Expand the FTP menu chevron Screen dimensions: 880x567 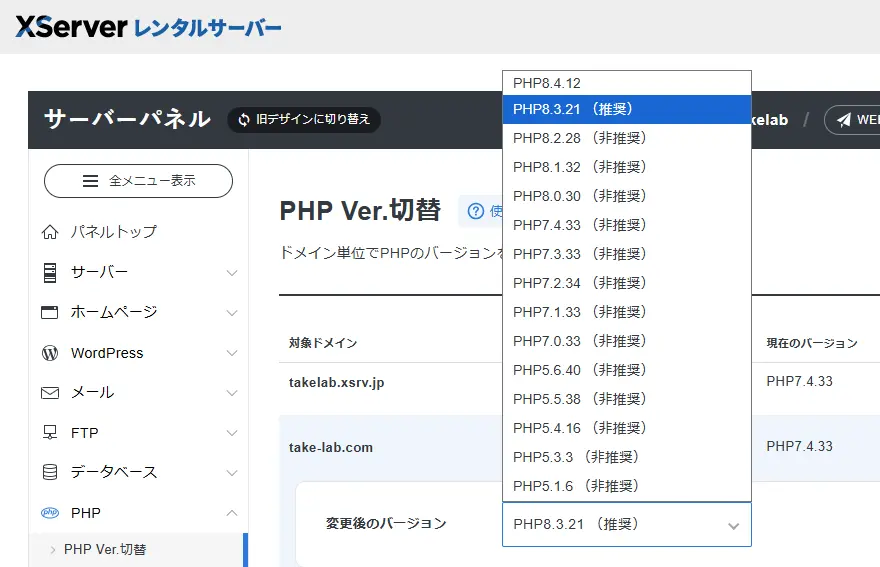232,433
